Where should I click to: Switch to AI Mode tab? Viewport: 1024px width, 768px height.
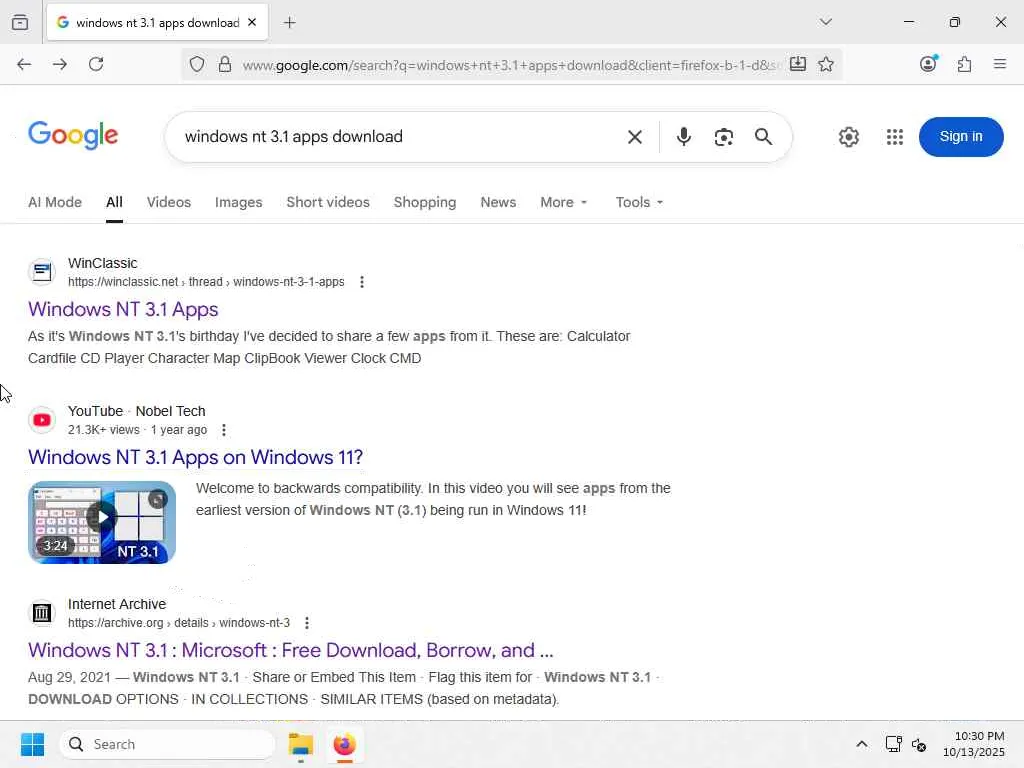(x=55, y=202)
